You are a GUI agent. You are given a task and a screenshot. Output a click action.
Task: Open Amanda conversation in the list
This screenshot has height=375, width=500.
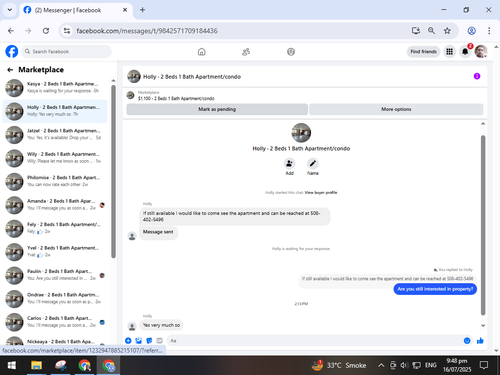56,205
